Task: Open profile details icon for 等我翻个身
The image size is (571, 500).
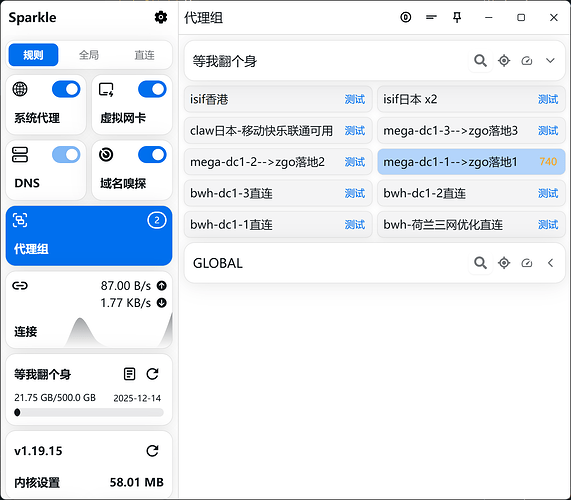Action: tap(129, 374)
